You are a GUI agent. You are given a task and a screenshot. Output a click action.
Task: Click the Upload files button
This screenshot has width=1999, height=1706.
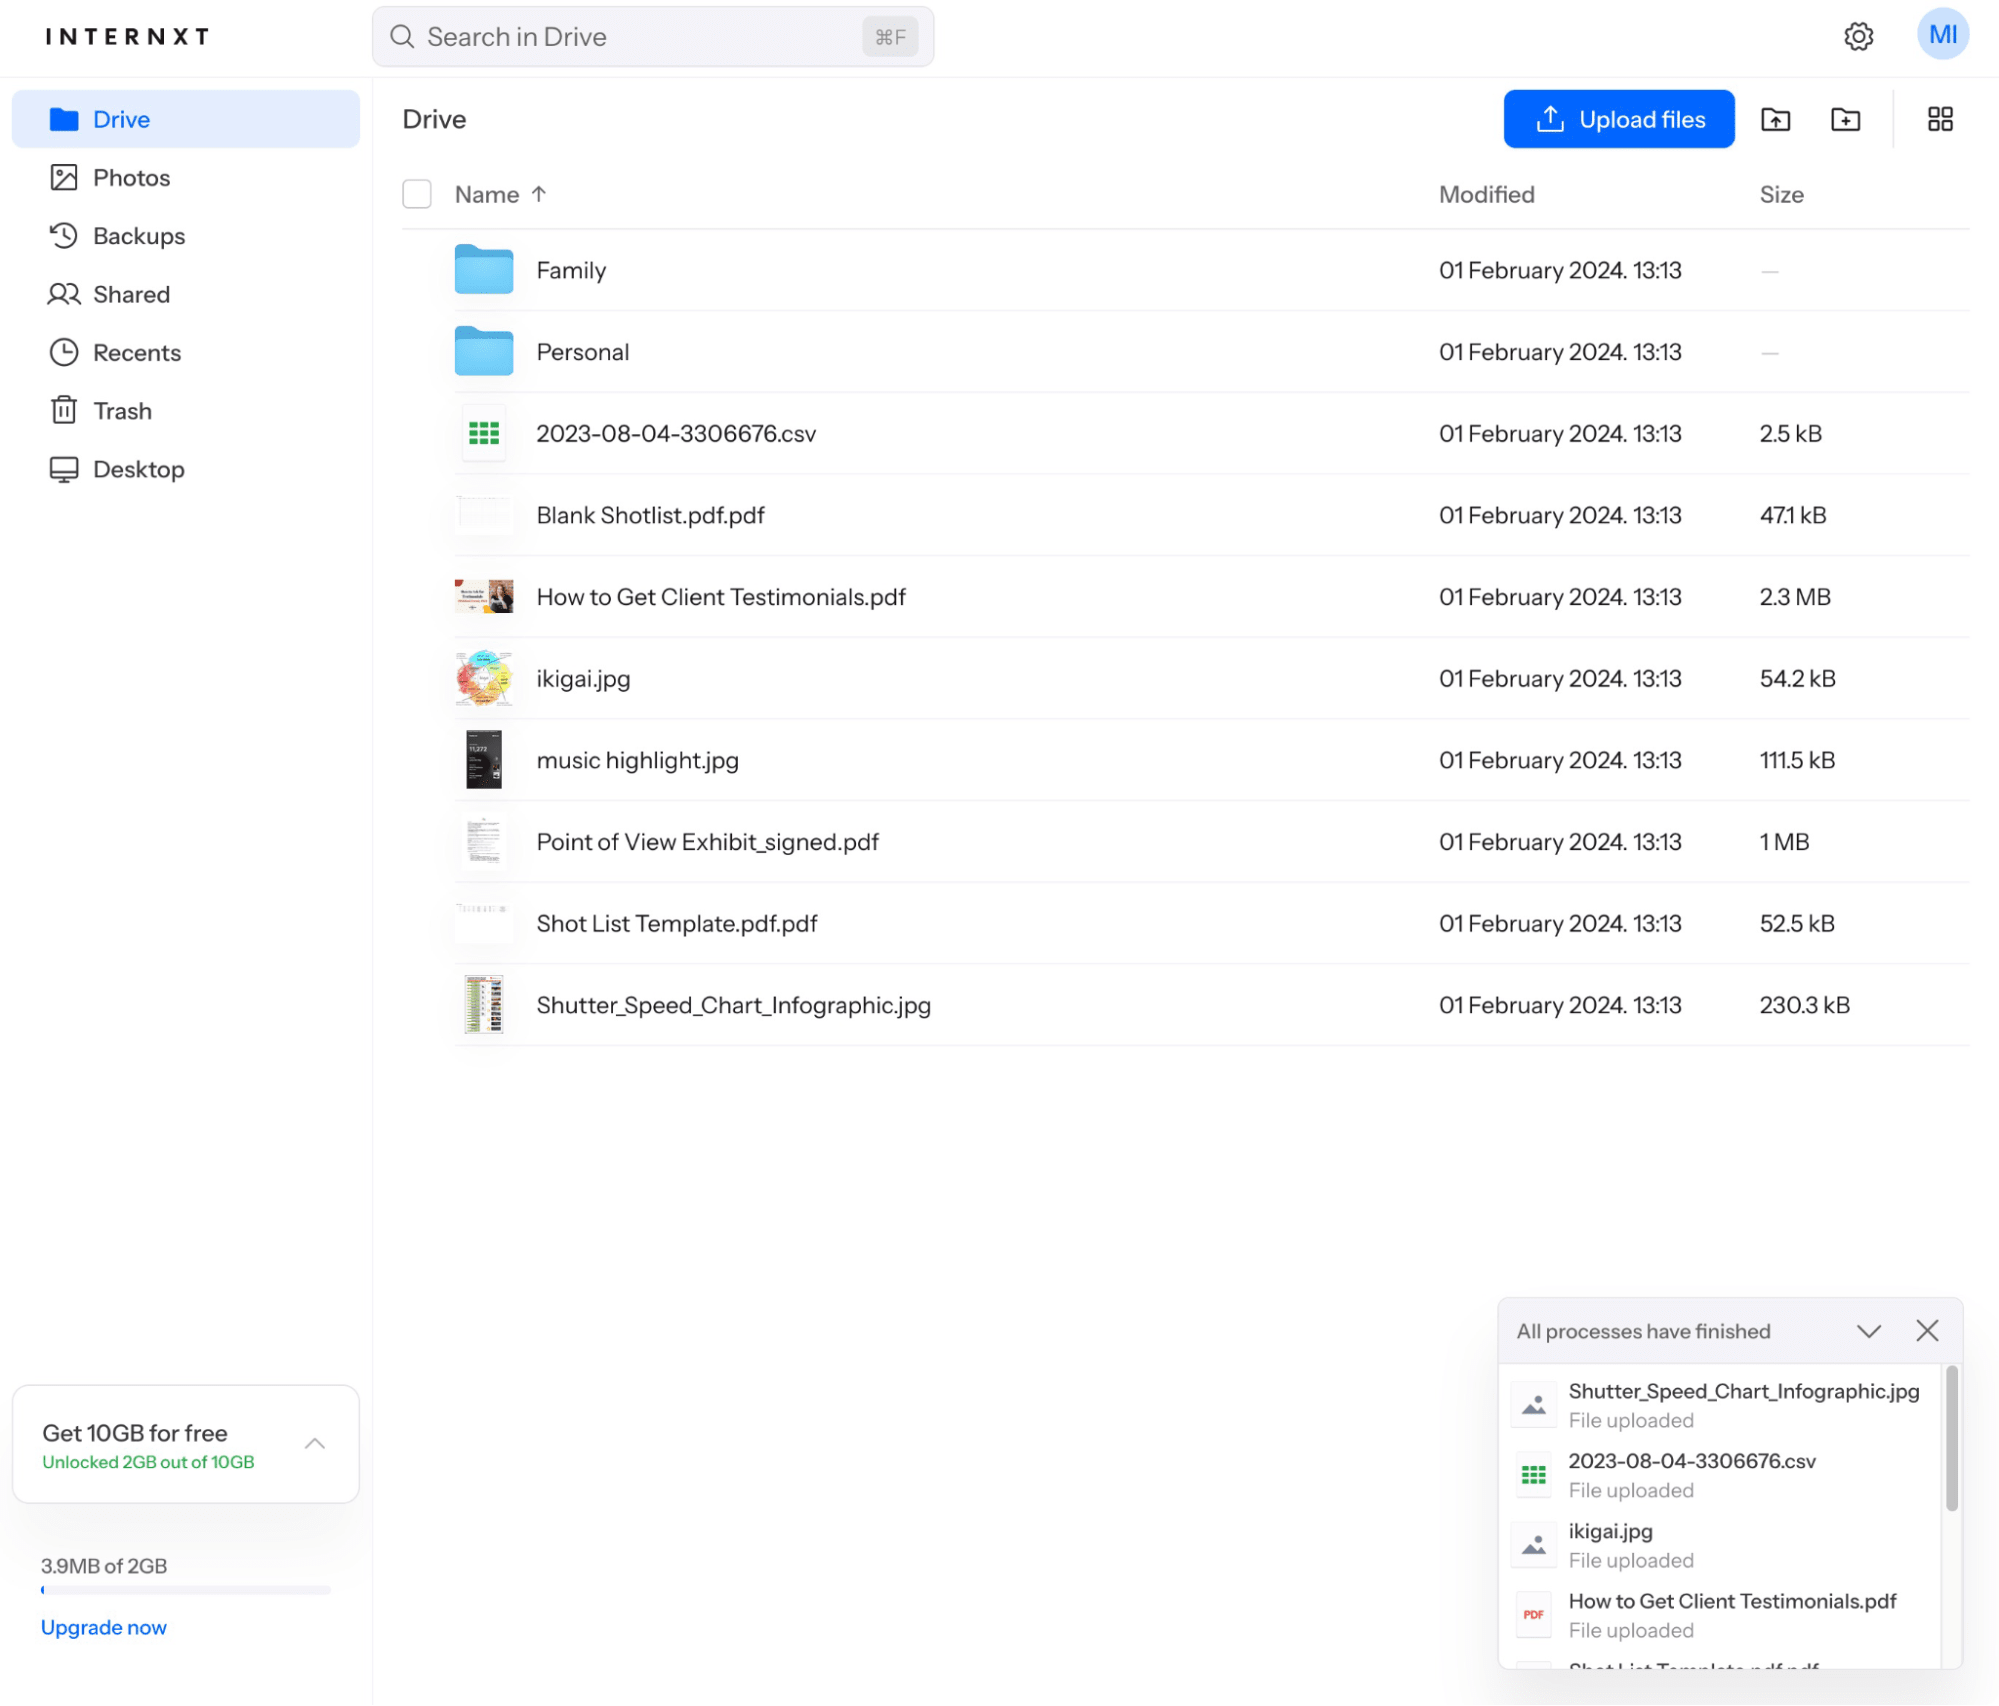point(1618,118)
